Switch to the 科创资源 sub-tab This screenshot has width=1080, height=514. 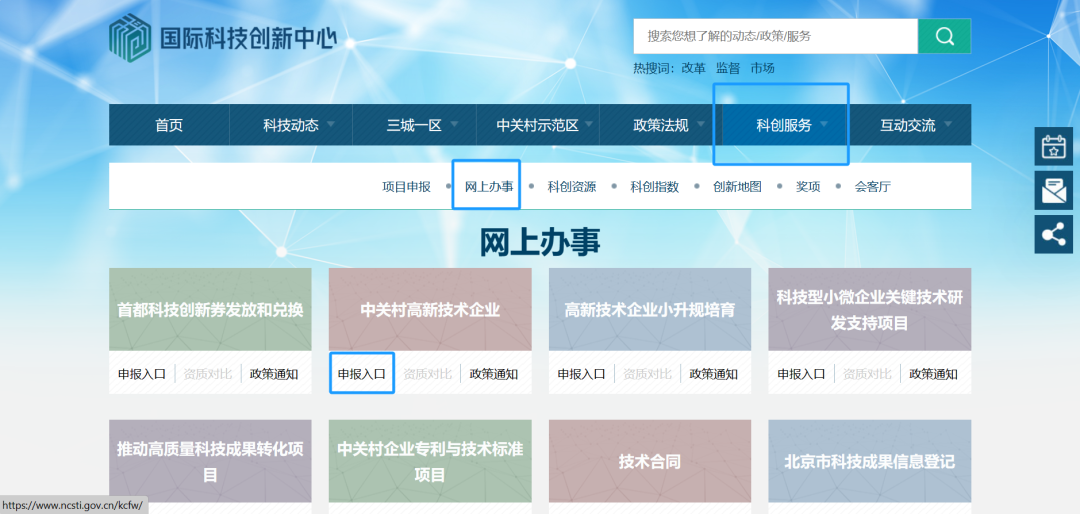point(572,187)
